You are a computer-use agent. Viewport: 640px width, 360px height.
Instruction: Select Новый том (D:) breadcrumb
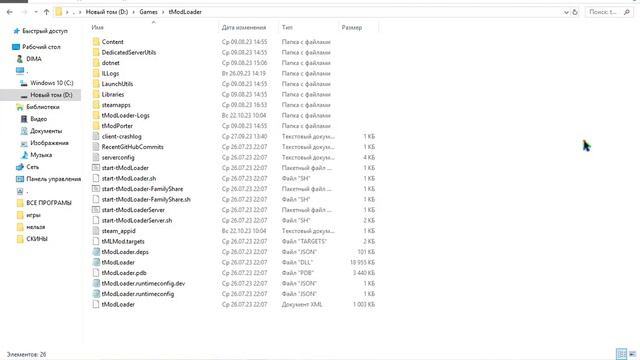click(x=107, y=12)
